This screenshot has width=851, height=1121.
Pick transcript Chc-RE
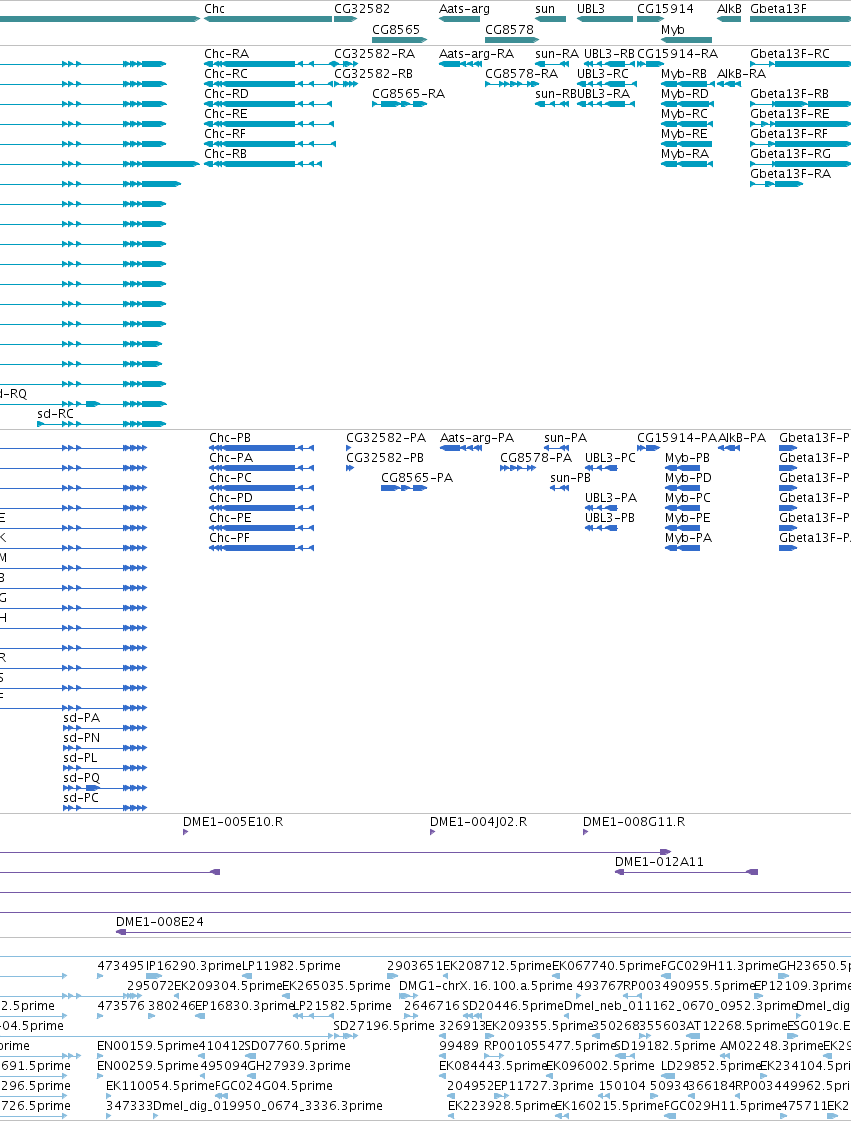226,114
